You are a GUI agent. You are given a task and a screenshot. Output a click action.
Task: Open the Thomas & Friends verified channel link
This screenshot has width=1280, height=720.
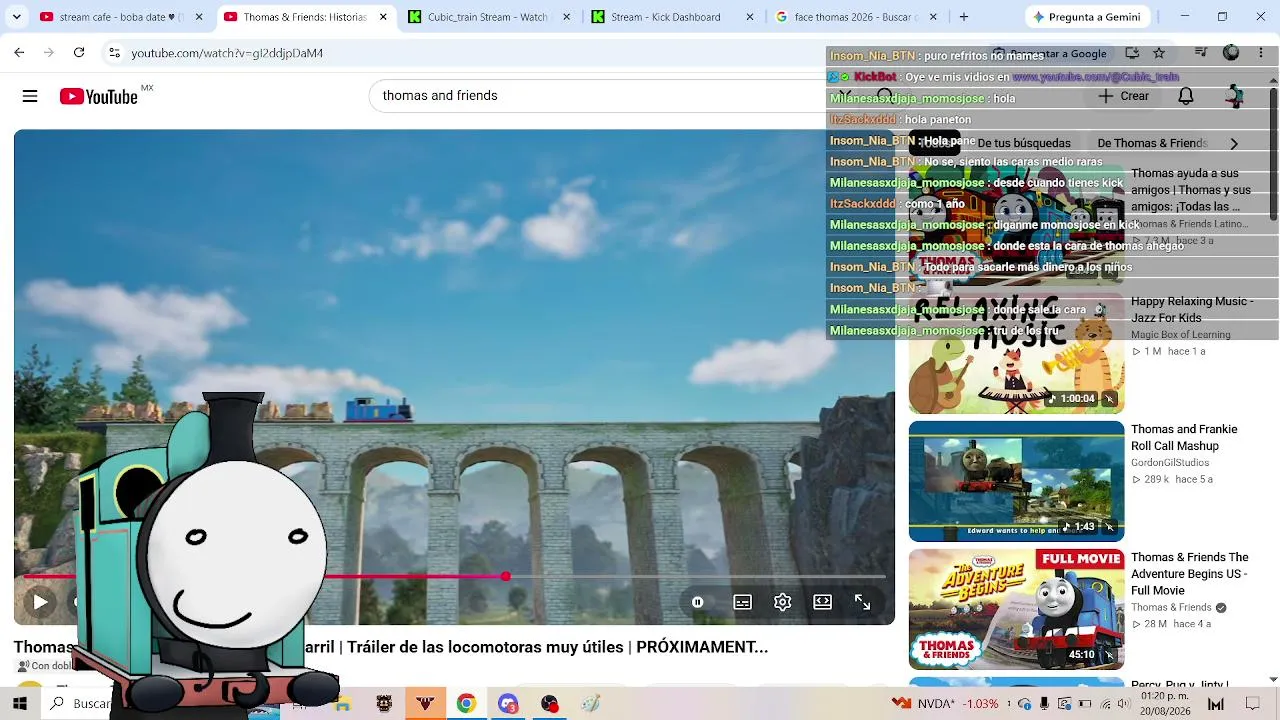point(1178,607)
